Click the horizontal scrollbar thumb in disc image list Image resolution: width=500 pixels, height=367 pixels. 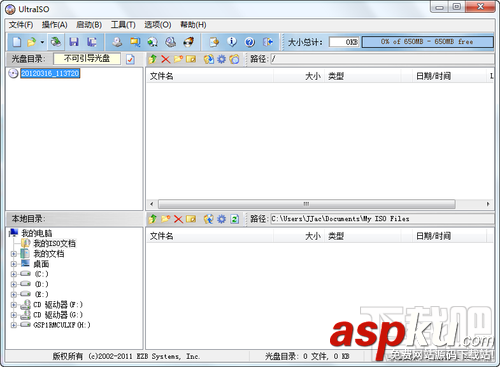click(307, 204)
